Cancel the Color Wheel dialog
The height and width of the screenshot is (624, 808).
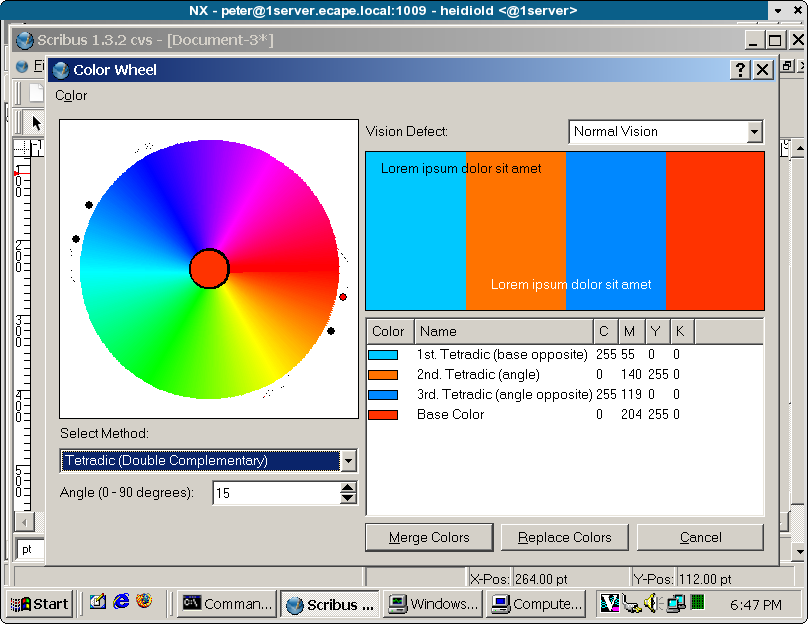click(700, 538)
